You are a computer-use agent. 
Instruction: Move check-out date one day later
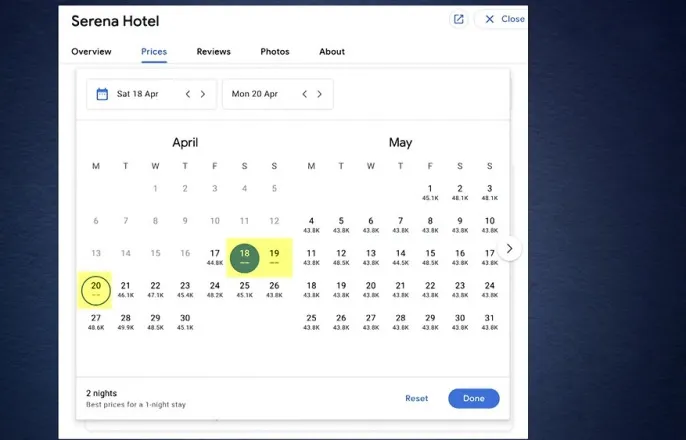pyautogui.click(x=319, y=94)
